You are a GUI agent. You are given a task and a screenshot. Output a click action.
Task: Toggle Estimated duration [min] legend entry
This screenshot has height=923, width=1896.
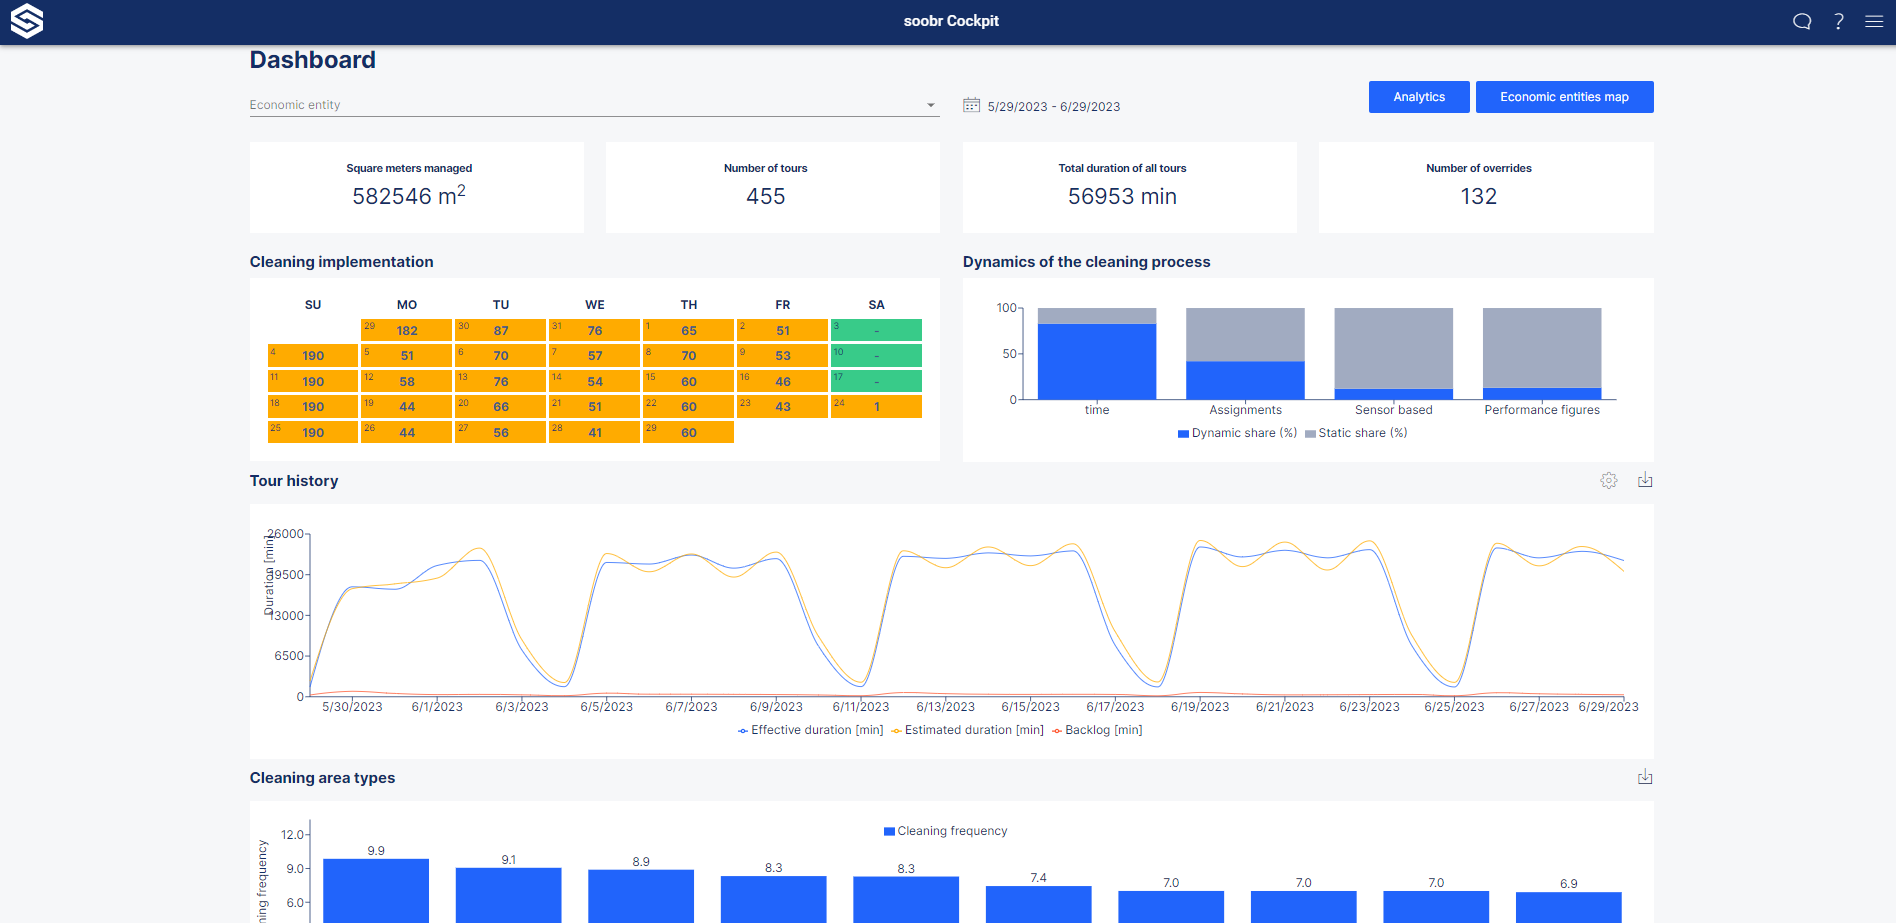967,730
